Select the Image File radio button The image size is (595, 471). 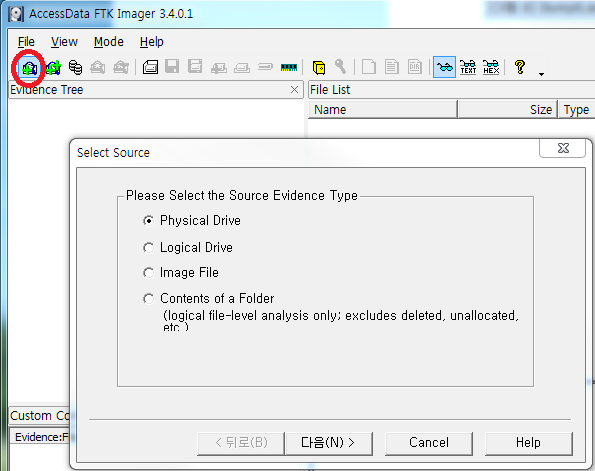pos(148,273)
